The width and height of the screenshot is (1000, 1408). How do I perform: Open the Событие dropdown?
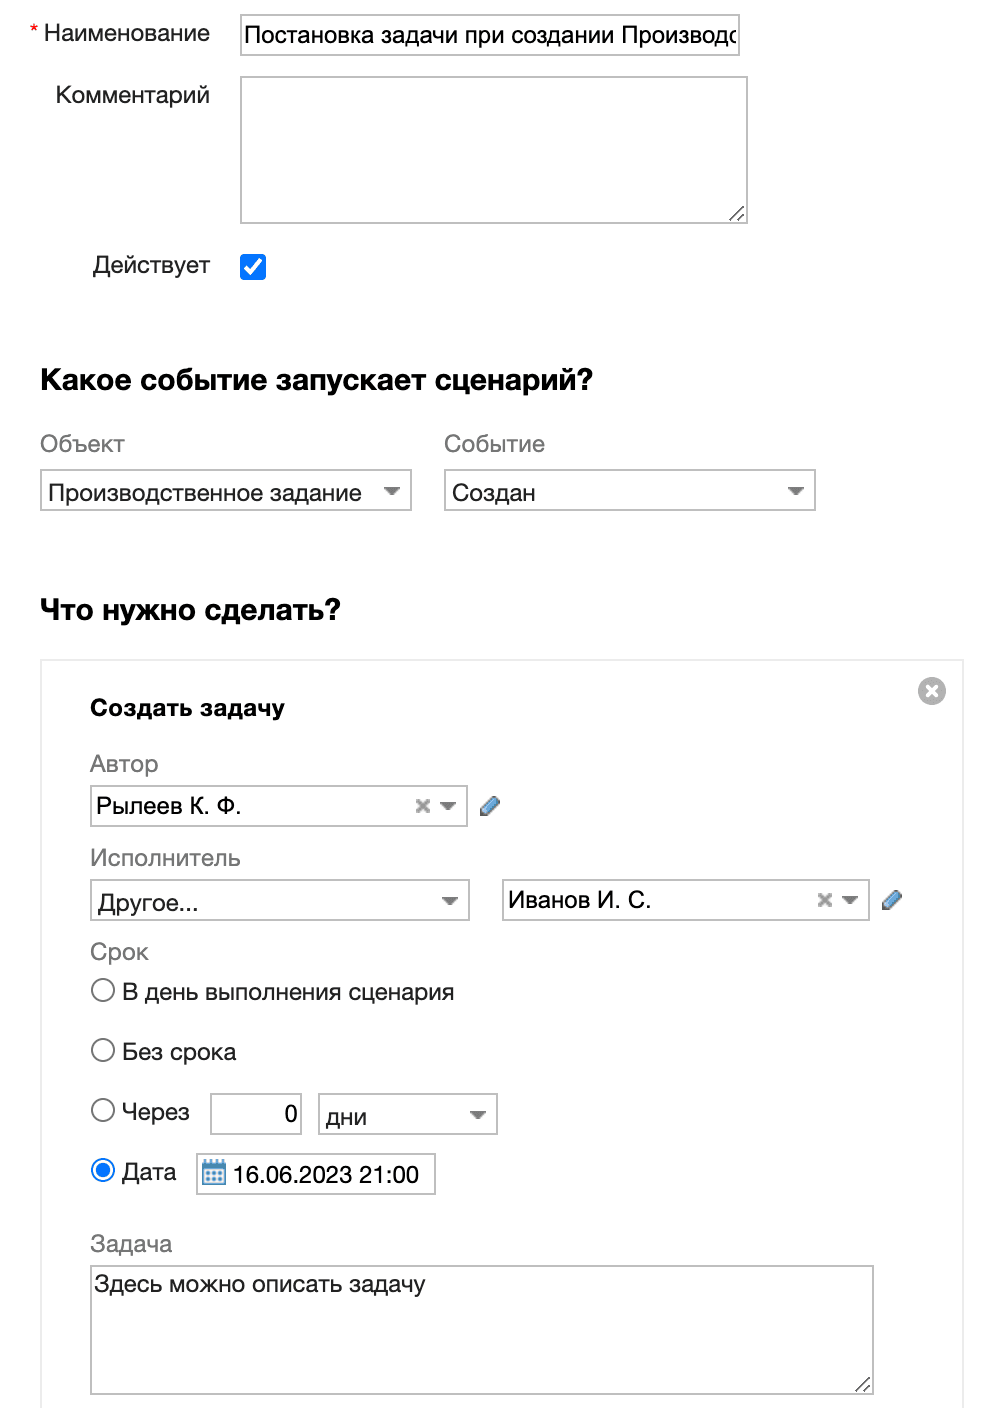[795, 491]
